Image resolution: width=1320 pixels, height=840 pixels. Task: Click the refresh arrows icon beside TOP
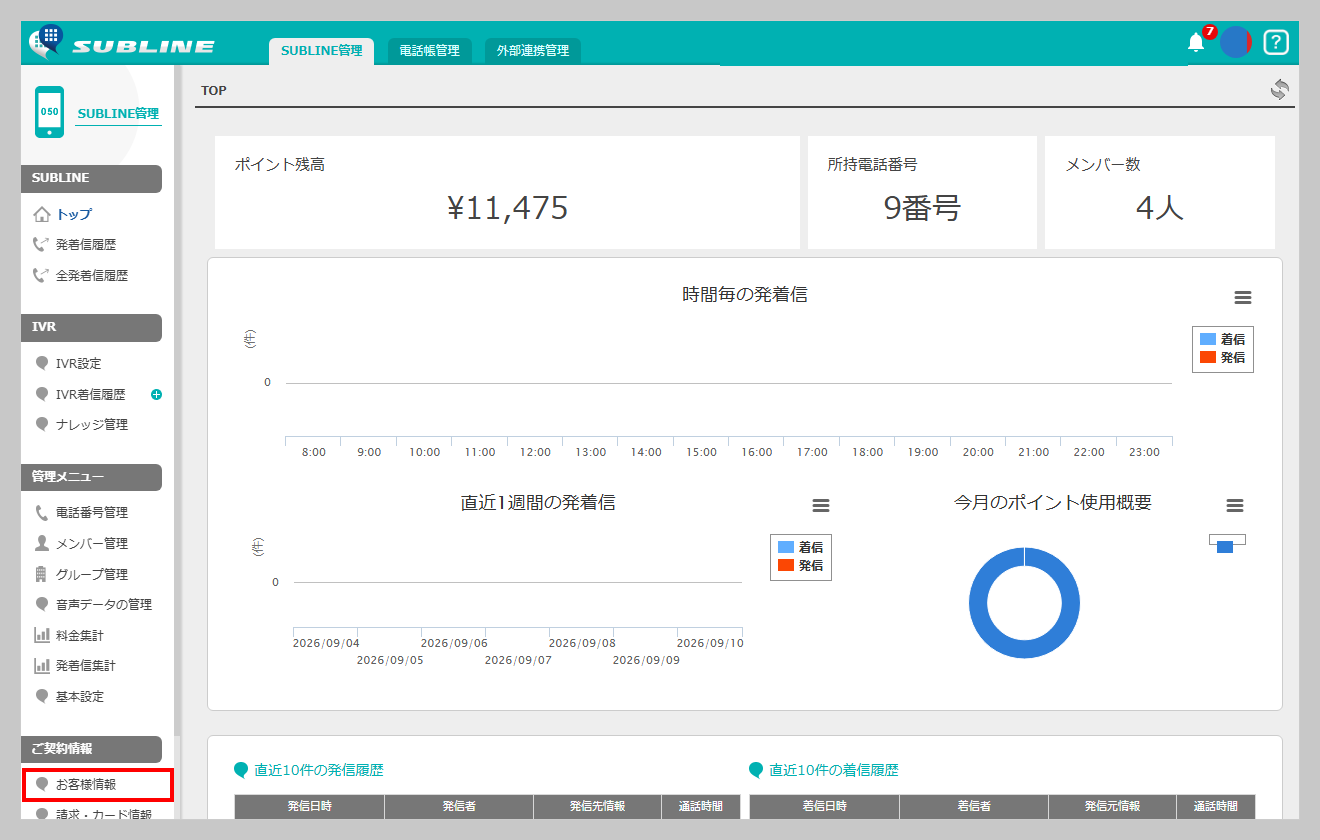pos(1280,90)
